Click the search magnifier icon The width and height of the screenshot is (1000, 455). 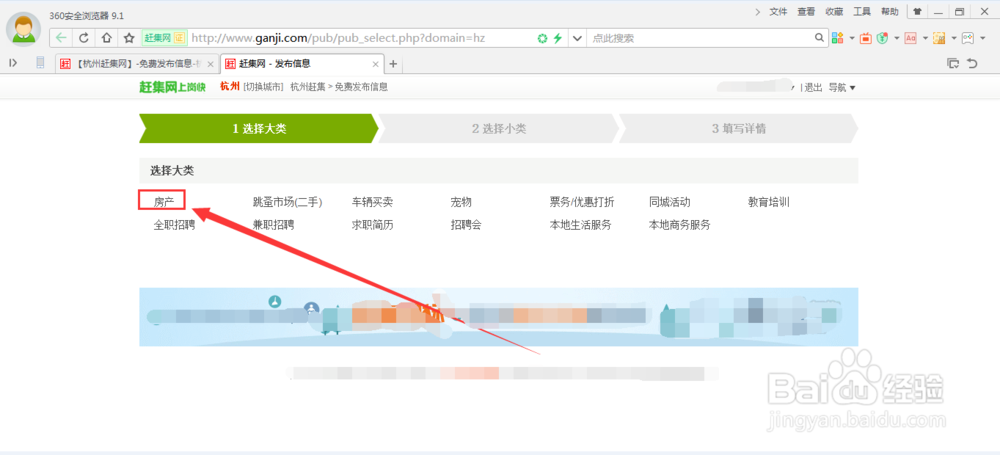[820, 38]
